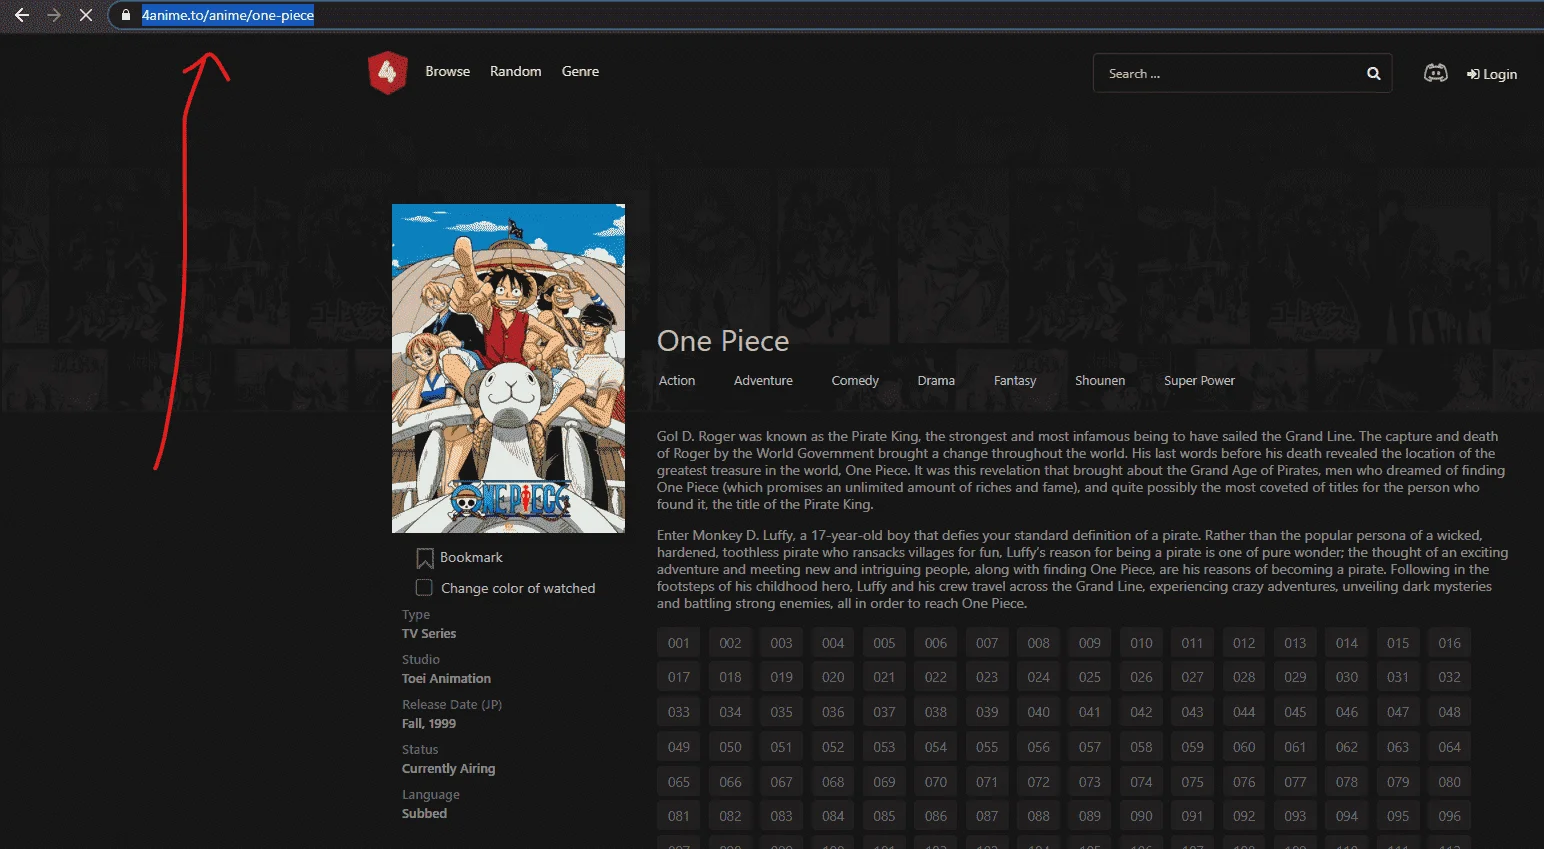Open the Fantasy genre tag
The image size is (1544, 849).
[1015, 380]
